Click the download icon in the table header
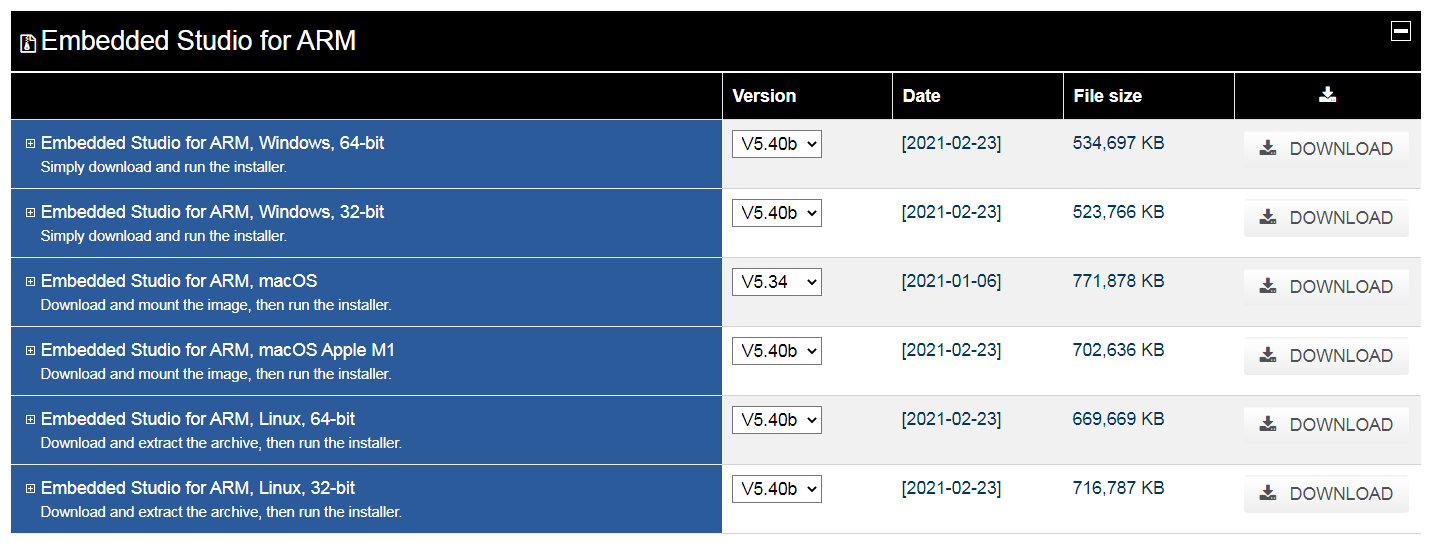Screen dimensions: 1433x543 1327,95
